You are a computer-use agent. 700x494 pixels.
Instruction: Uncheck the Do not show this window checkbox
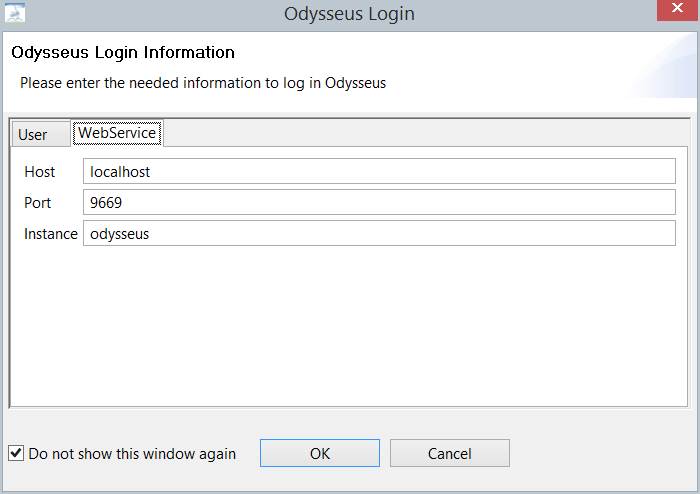[16, 453]
